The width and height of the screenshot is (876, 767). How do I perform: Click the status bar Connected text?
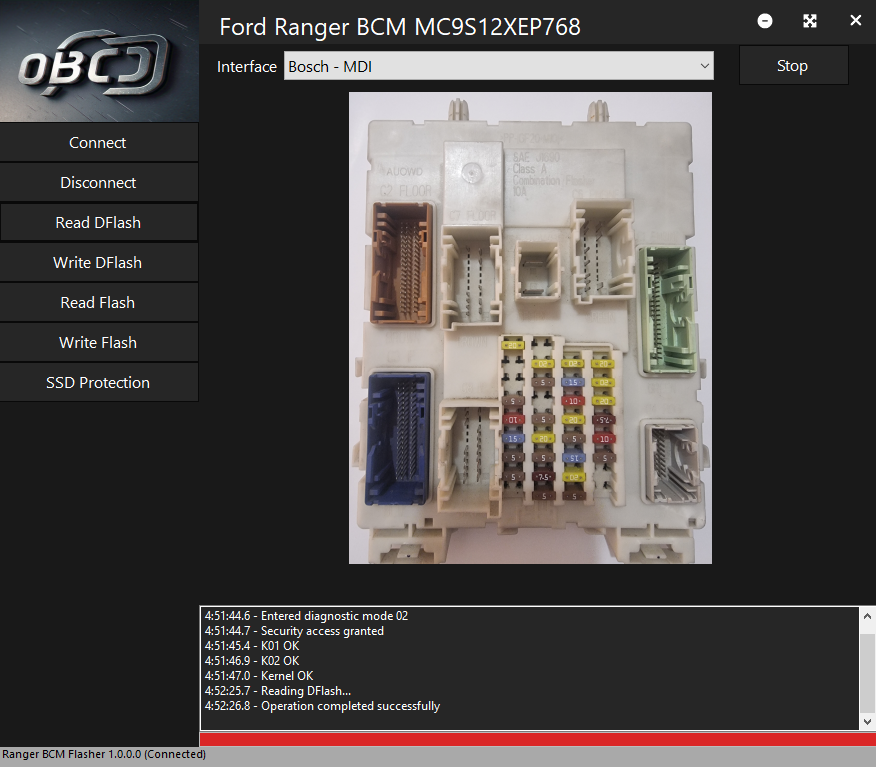(175, 754)
